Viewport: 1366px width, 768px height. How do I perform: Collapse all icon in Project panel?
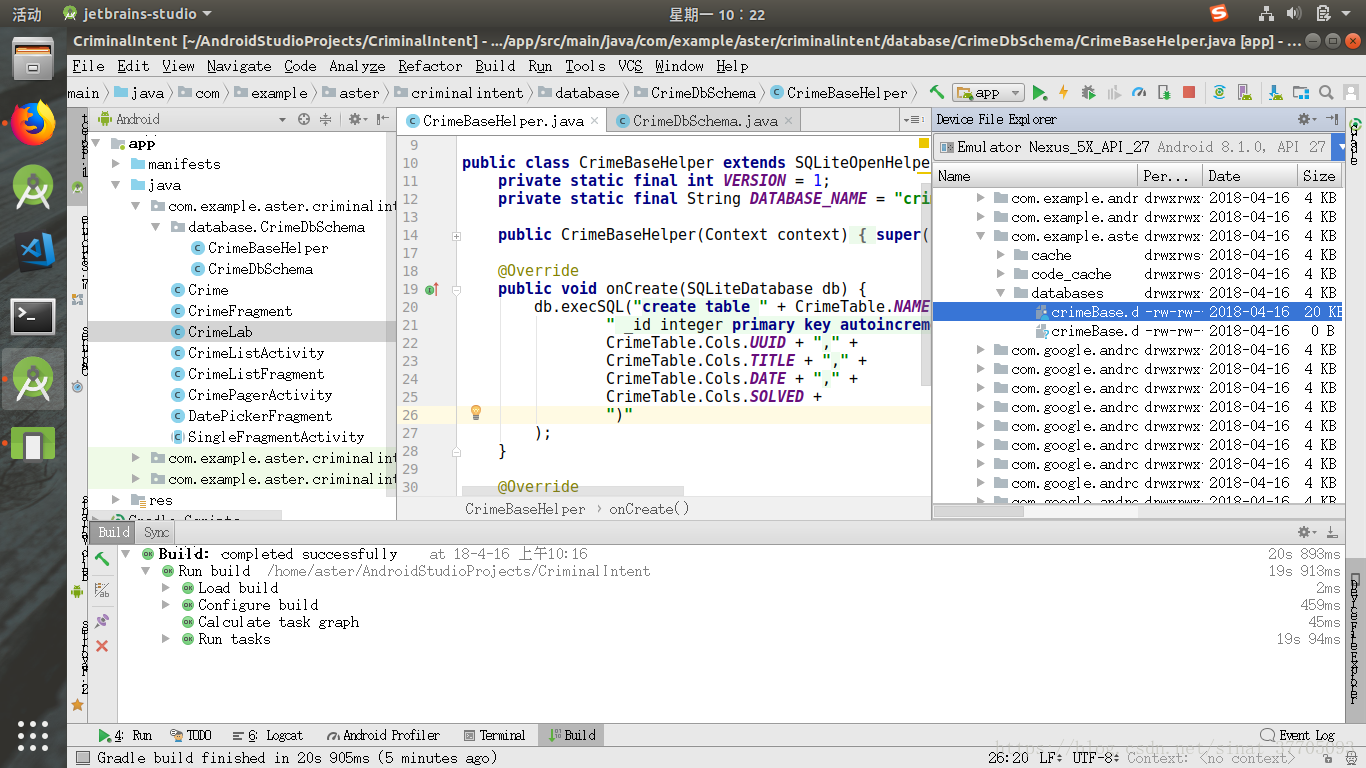[x=325, y=119]
